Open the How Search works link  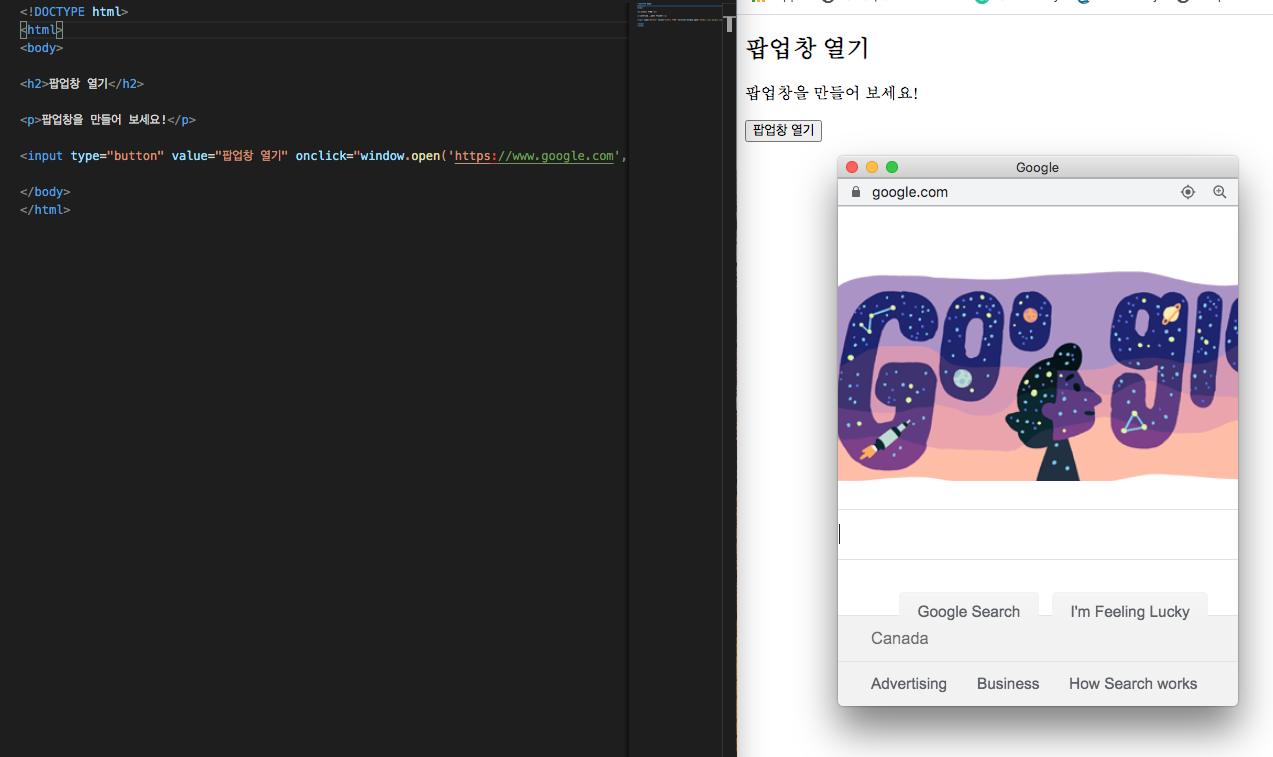(x=1133, y=684)
